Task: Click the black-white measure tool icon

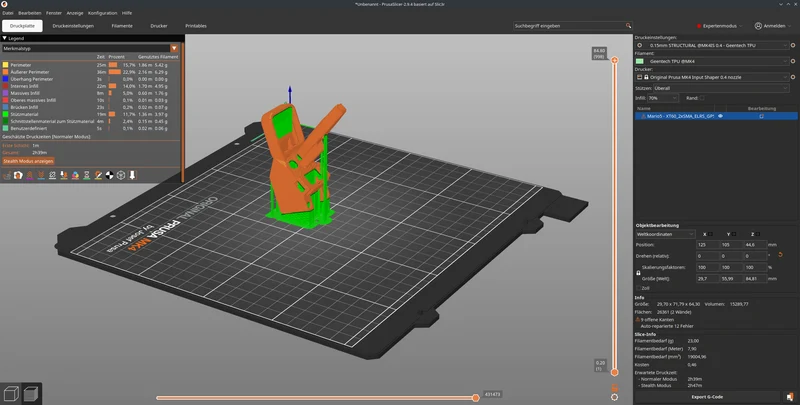Action: 109,175
